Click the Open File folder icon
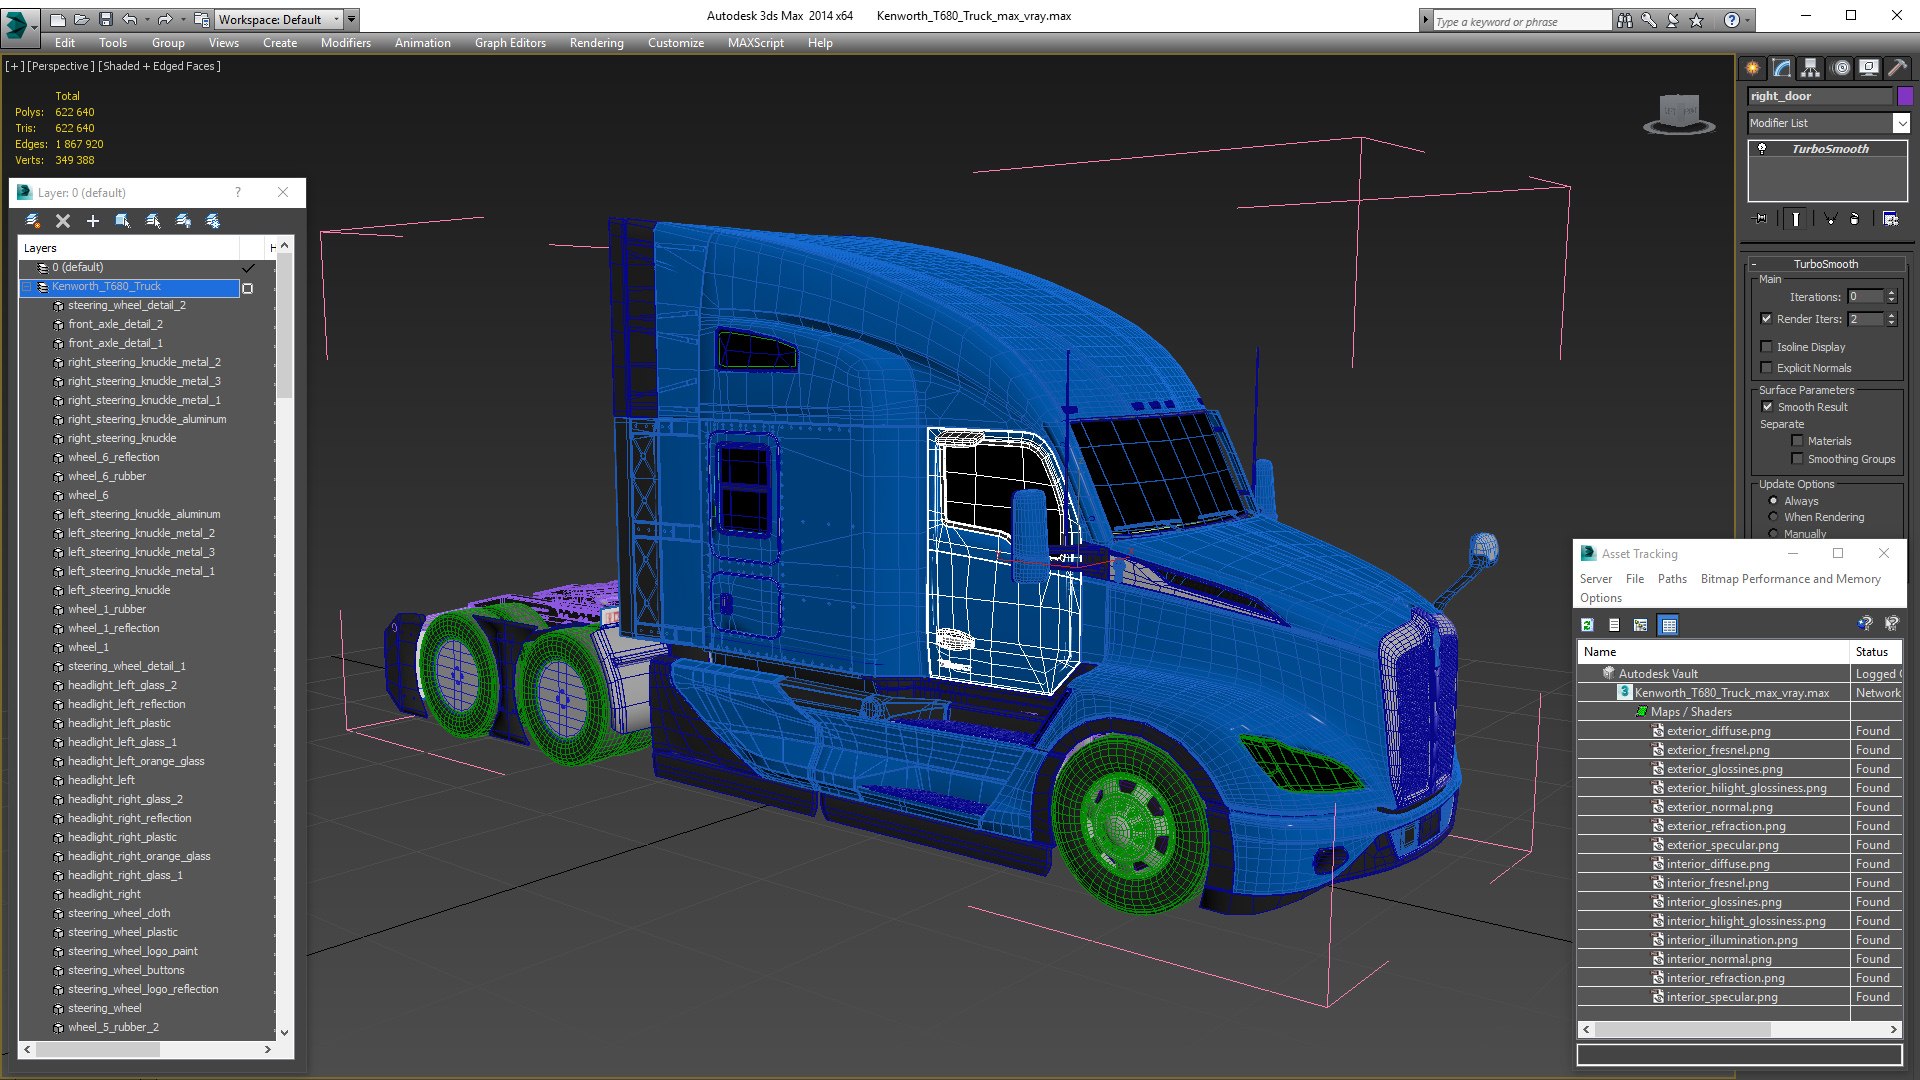The width and height of the screenshot is (1920, 1080). [81, 19]
